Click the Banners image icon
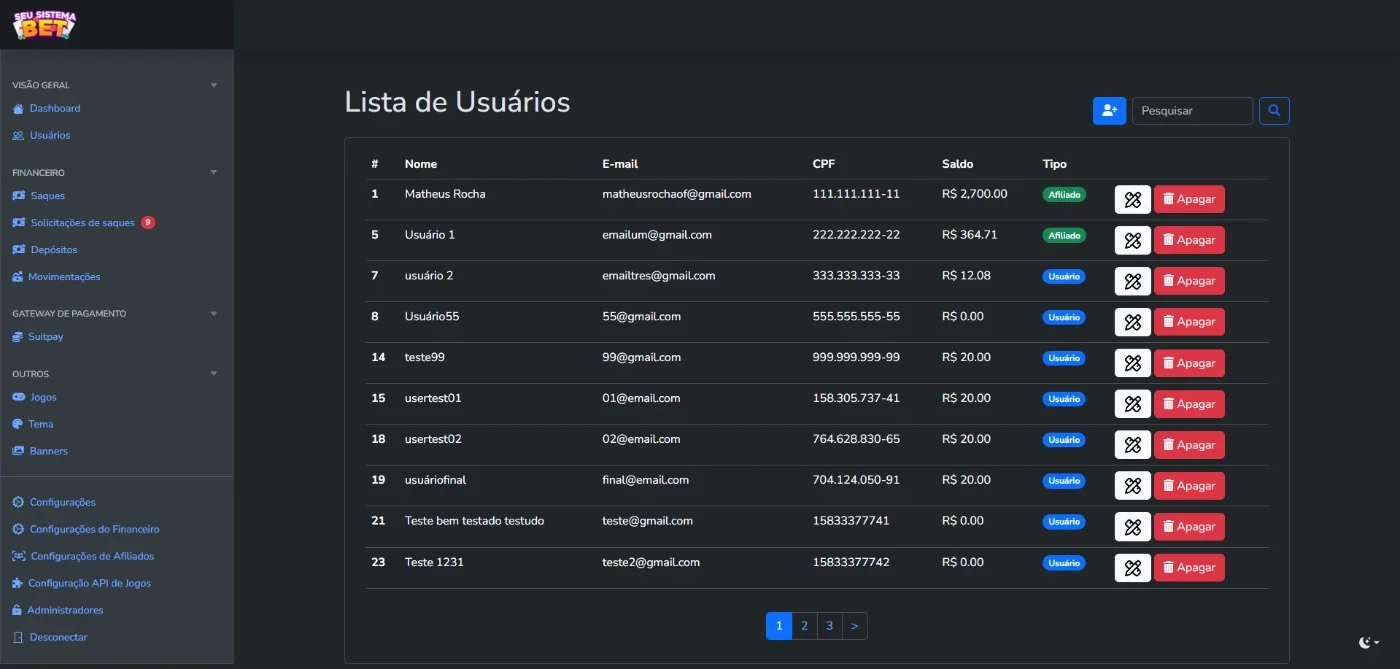The image size is (1400, 669). coord(18,451)
